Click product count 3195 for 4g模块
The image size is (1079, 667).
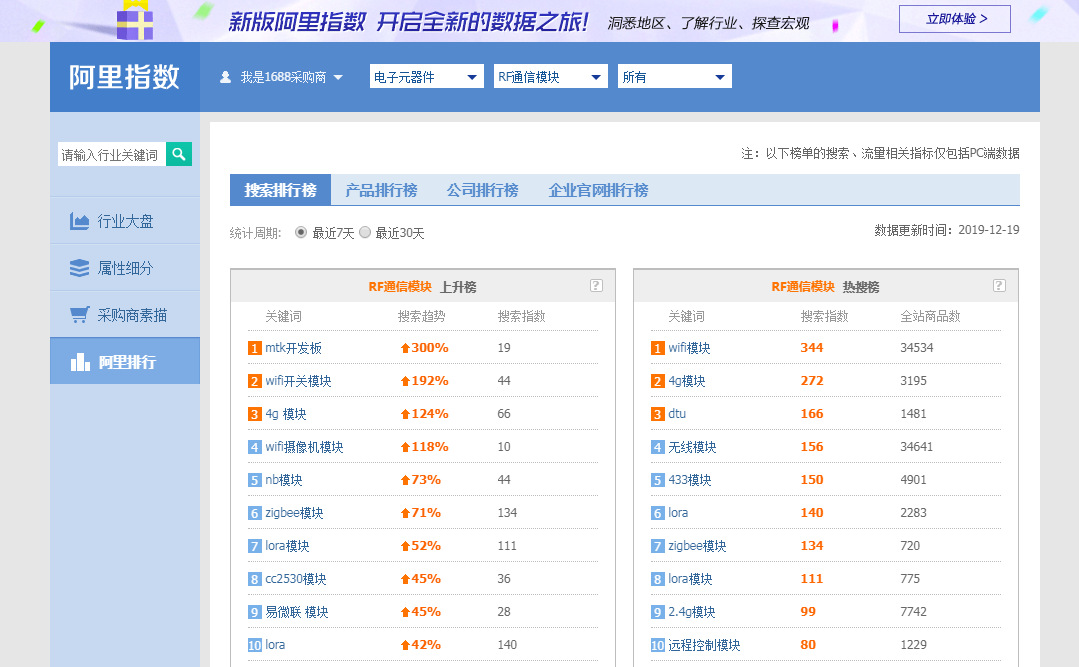tap(914, 381)
